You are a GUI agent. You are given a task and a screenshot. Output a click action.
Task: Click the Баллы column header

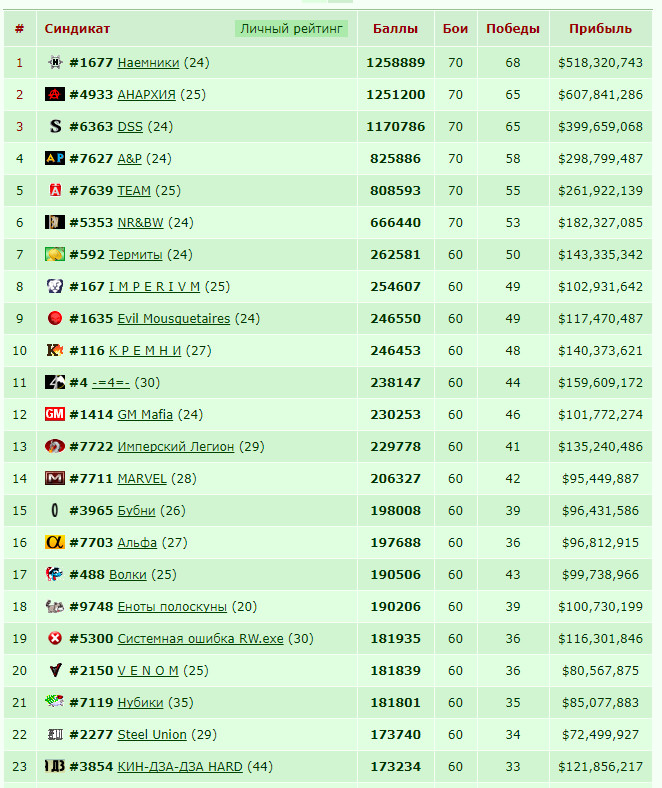(x=395, y=29)
